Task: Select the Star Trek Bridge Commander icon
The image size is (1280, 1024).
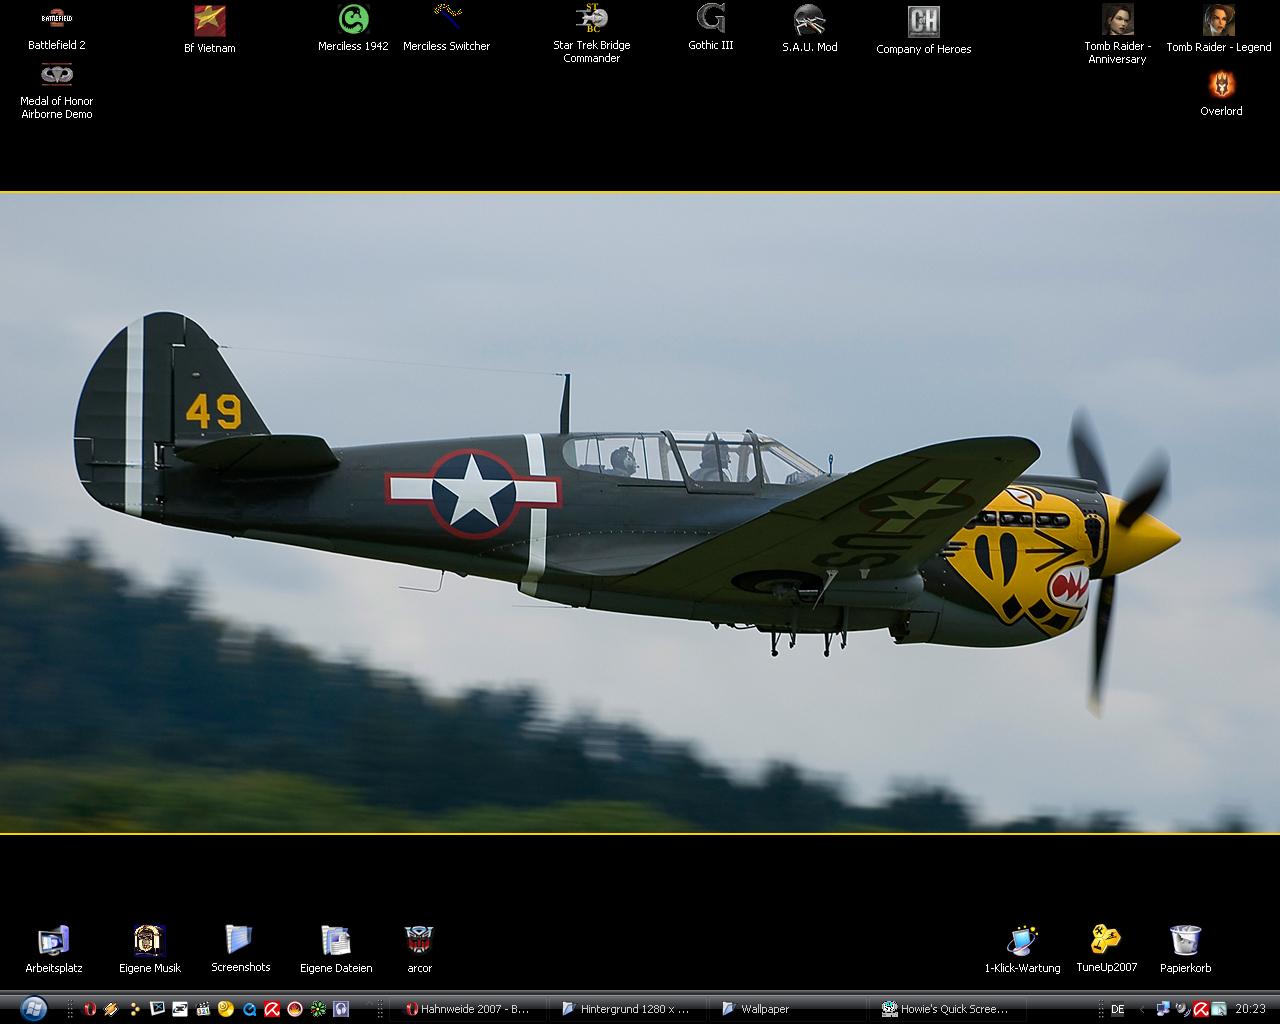Action: [592, 19]
